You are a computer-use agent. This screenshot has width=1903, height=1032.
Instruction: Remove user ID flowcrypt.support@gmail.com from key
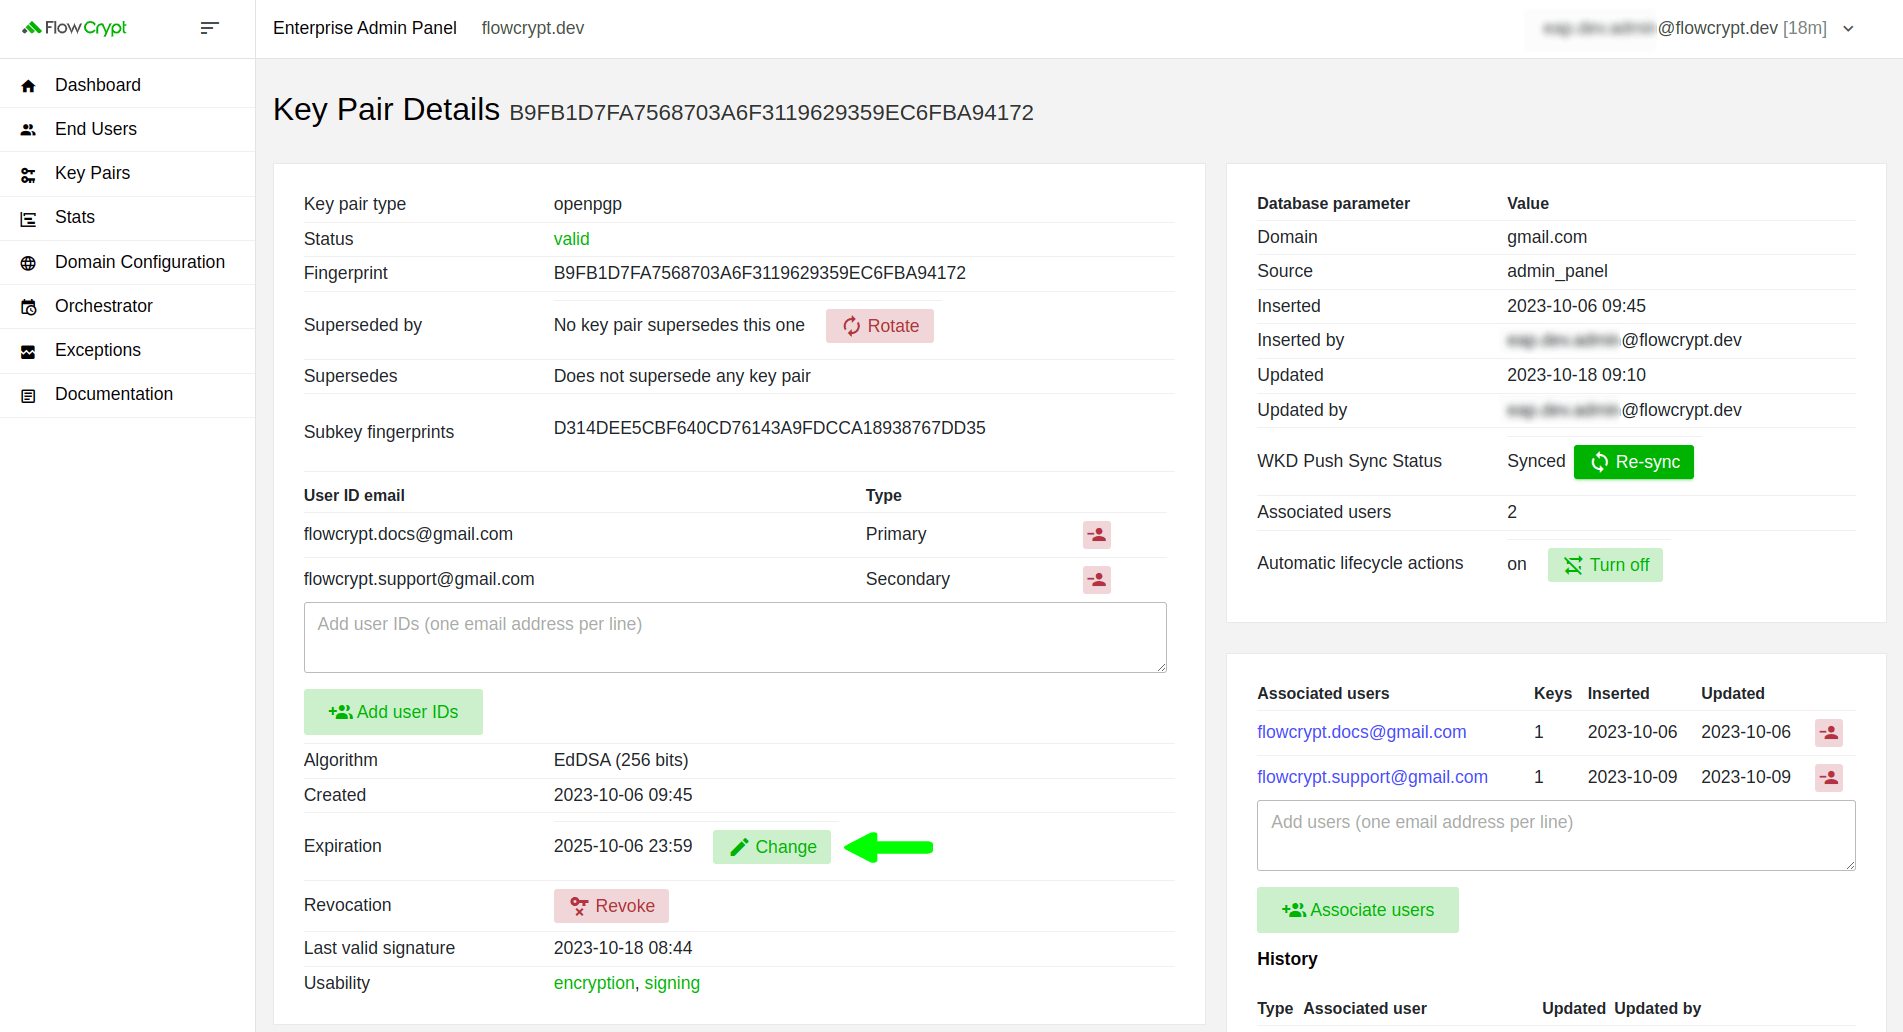coord(1097,580)
